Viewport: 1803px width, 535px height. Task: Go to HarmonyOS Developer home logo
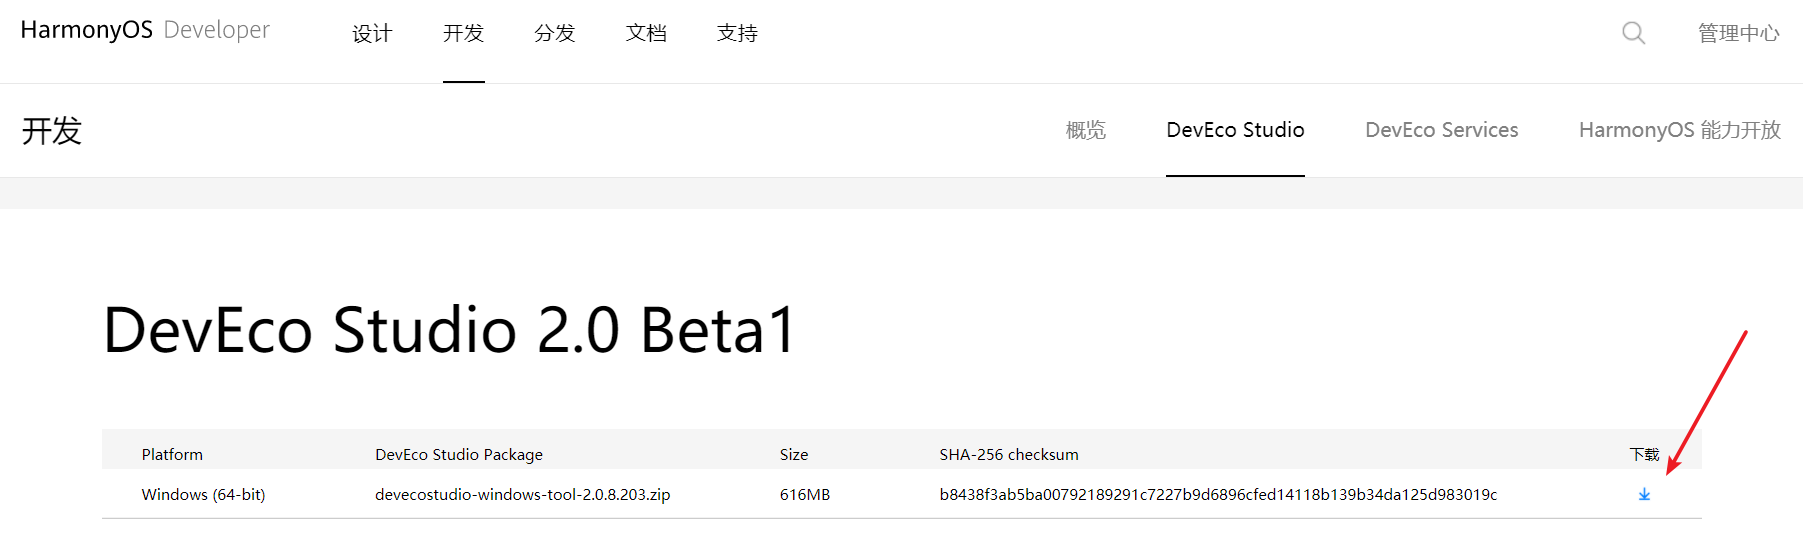tap(145, 30)
